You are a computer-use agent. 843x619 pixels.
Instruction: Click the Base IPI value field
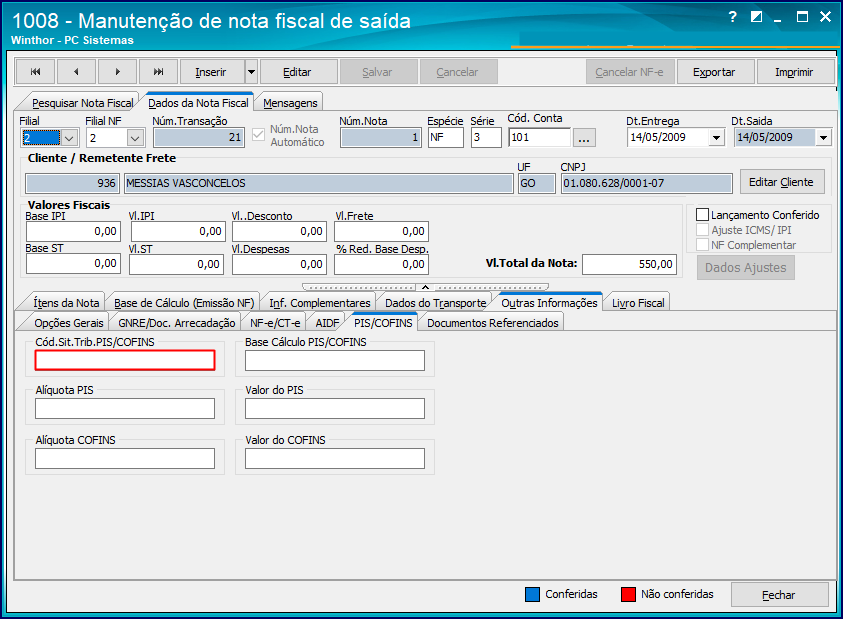pyautogui.click(x=73, y=231)
